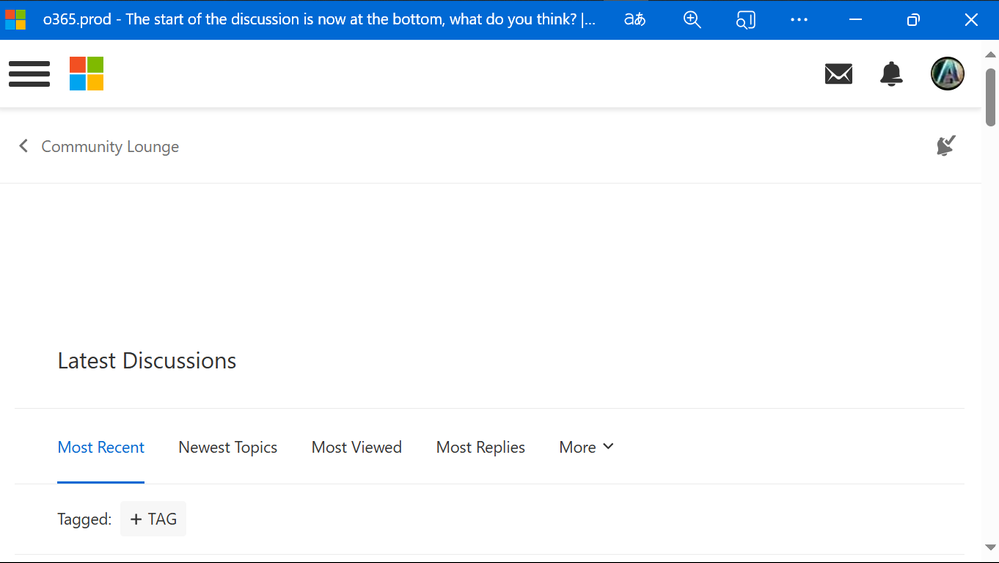Open the three-dots app menu in title bar
Viewport: 999px width, 563px height.
coord(799,20)
